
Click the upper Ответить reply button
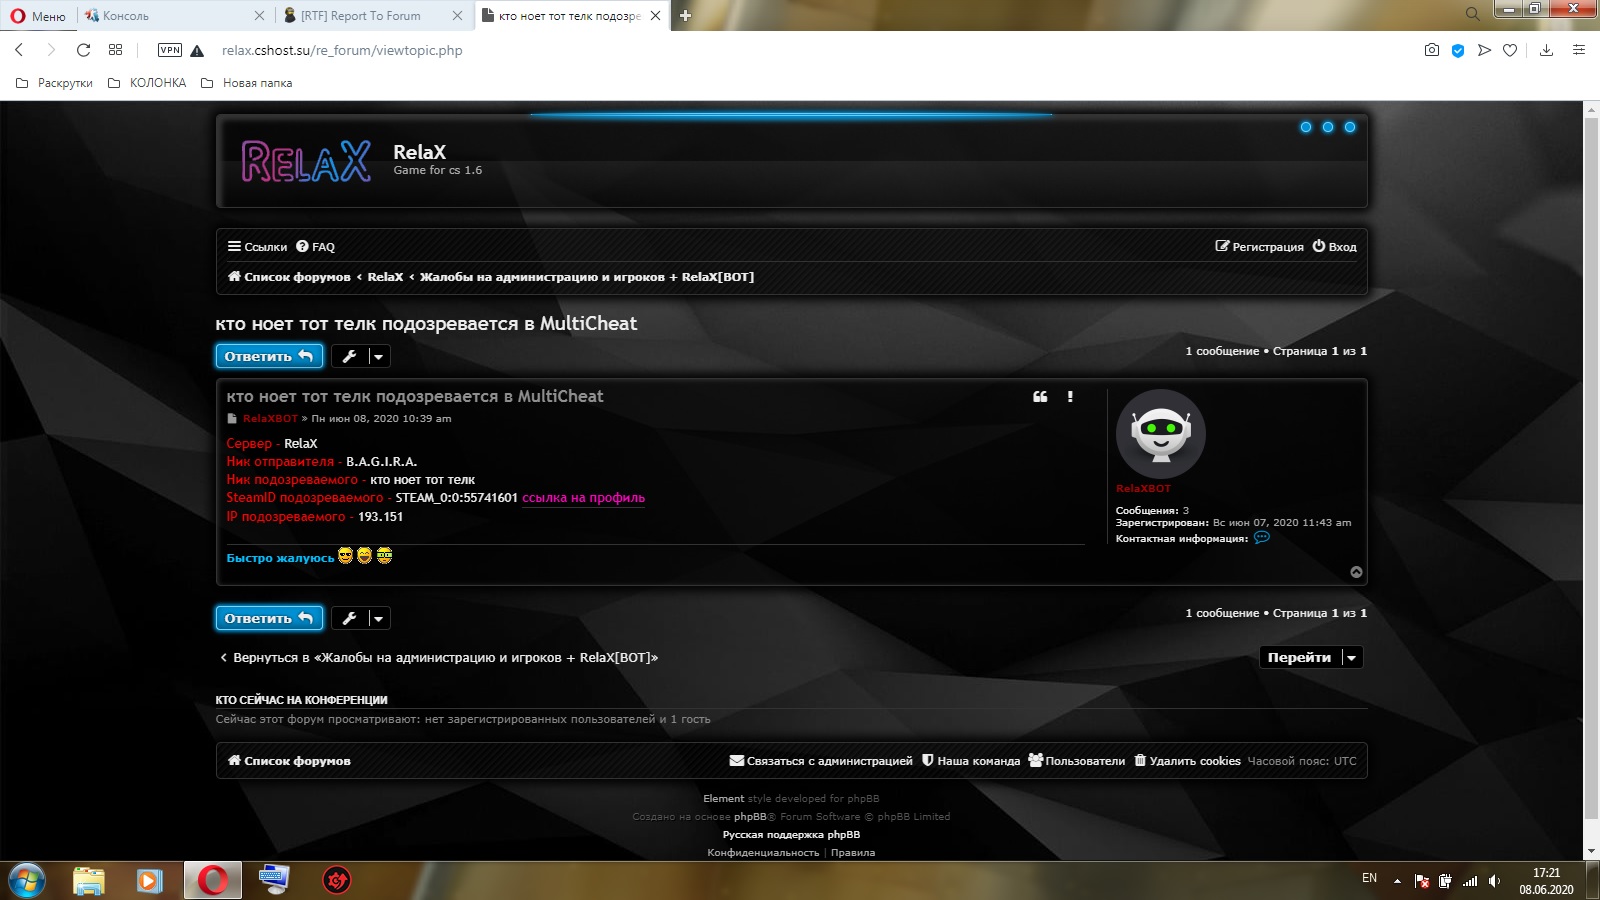tap(269, 356)
